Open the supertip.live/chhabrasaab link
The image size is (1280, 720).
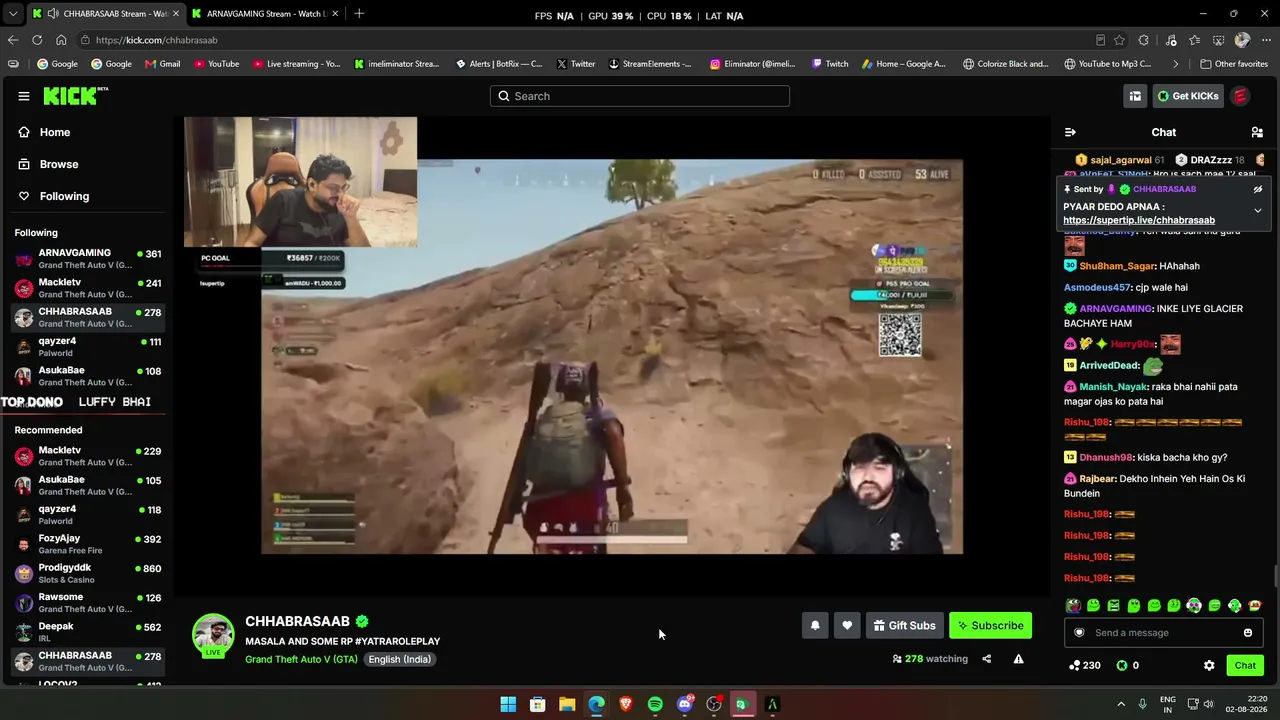click(1139, 220)
